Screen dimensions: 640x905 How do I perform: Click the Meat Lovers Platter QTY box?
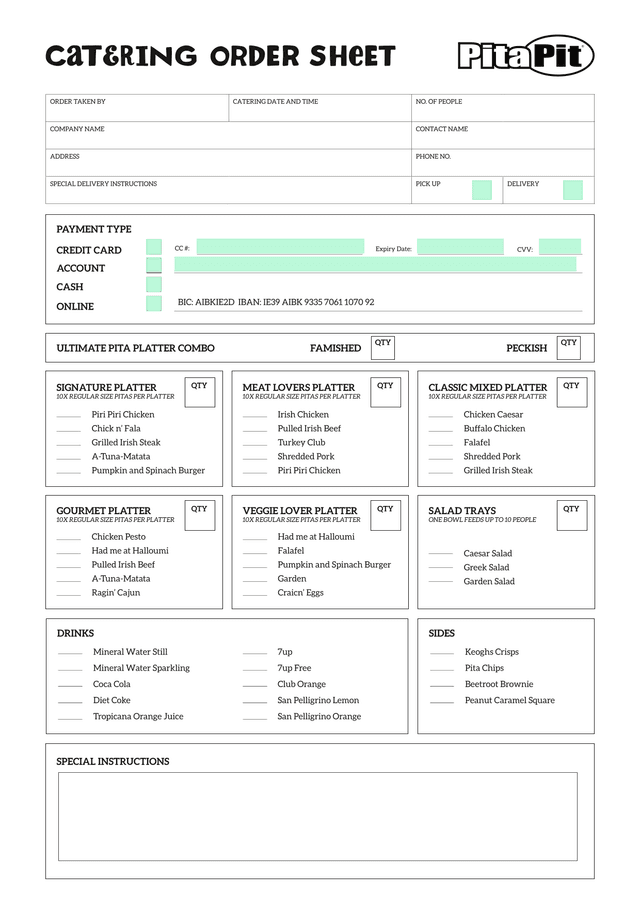tap(386, 392)
